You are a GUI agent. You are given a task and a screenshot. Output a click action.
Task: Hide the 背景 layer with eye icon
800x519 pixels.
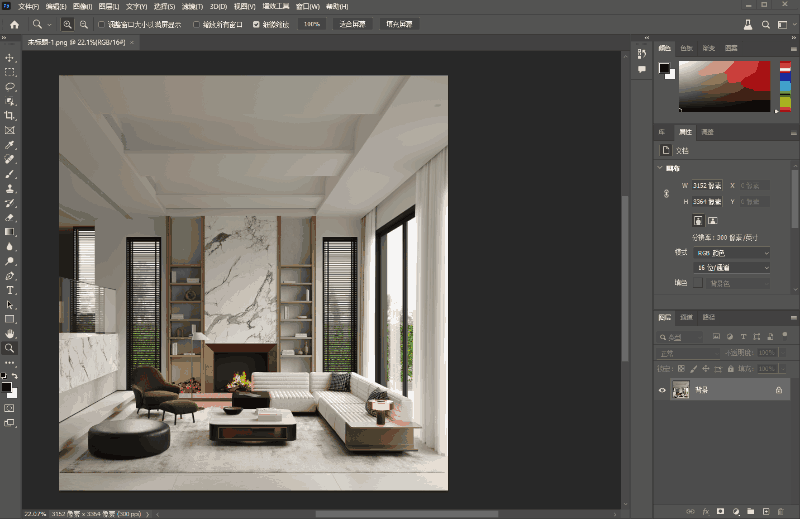coord(662,390)
